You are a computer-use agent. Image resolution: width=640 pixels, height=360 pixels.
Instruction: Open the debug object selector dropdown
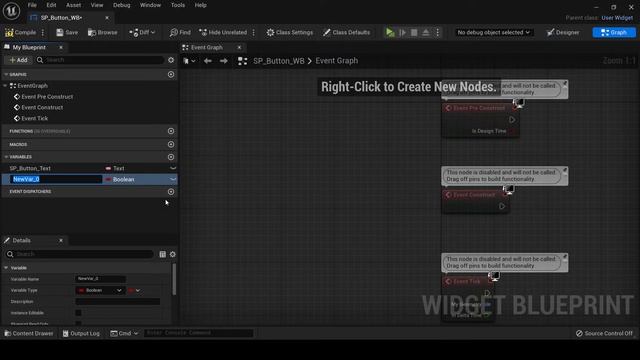coord(493,32)
